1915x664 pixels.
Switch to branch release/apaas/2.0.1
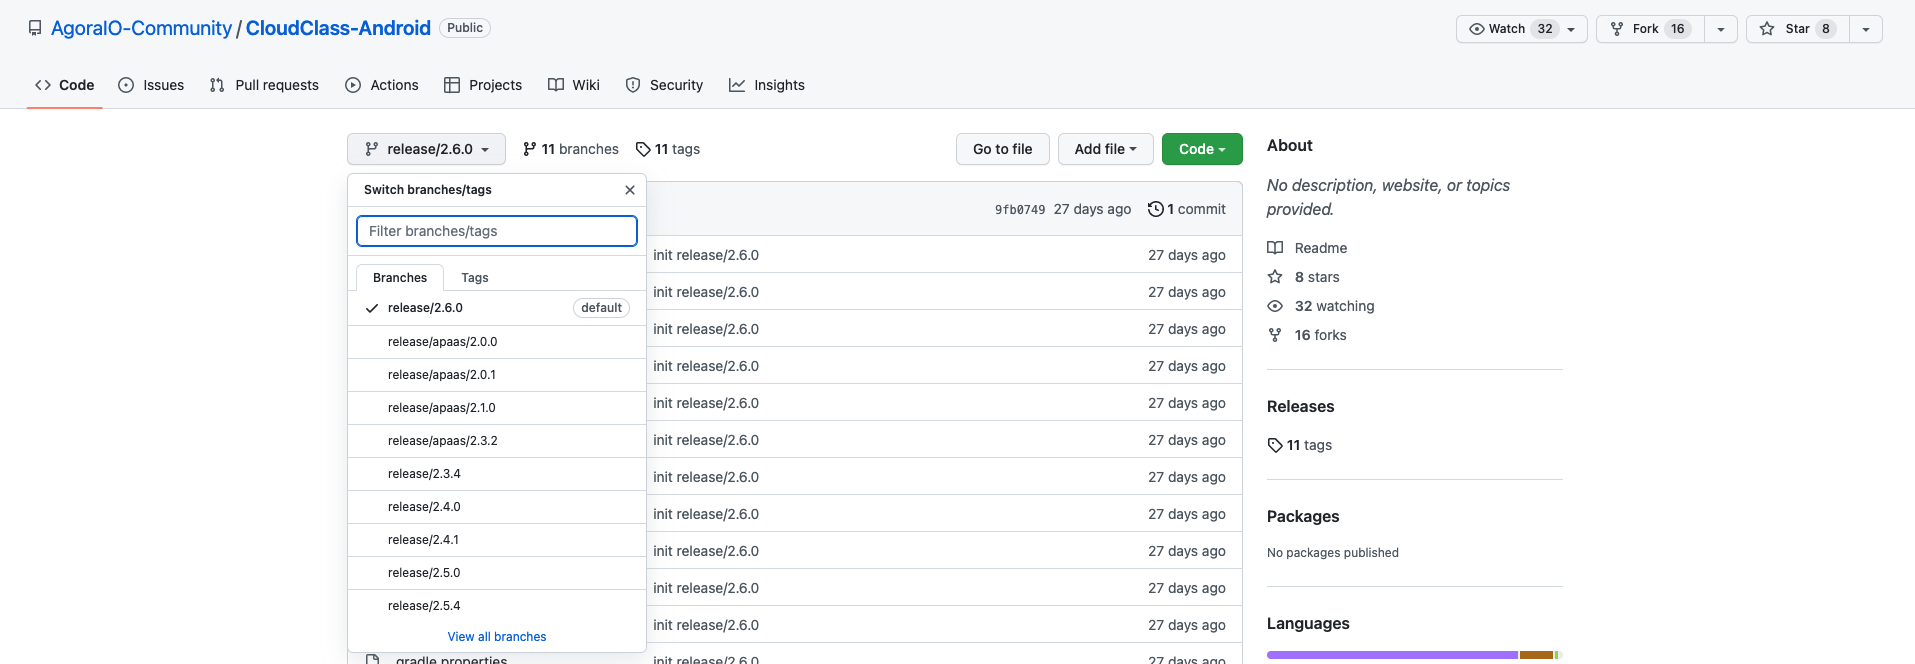click(497, 375)
